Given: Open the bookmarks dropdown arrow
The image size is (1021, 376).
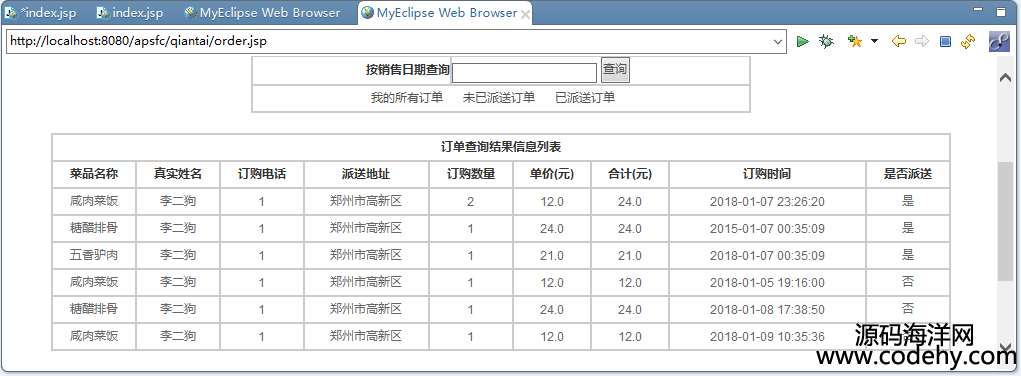Looking at the screenshot, I should coord(874,42).
